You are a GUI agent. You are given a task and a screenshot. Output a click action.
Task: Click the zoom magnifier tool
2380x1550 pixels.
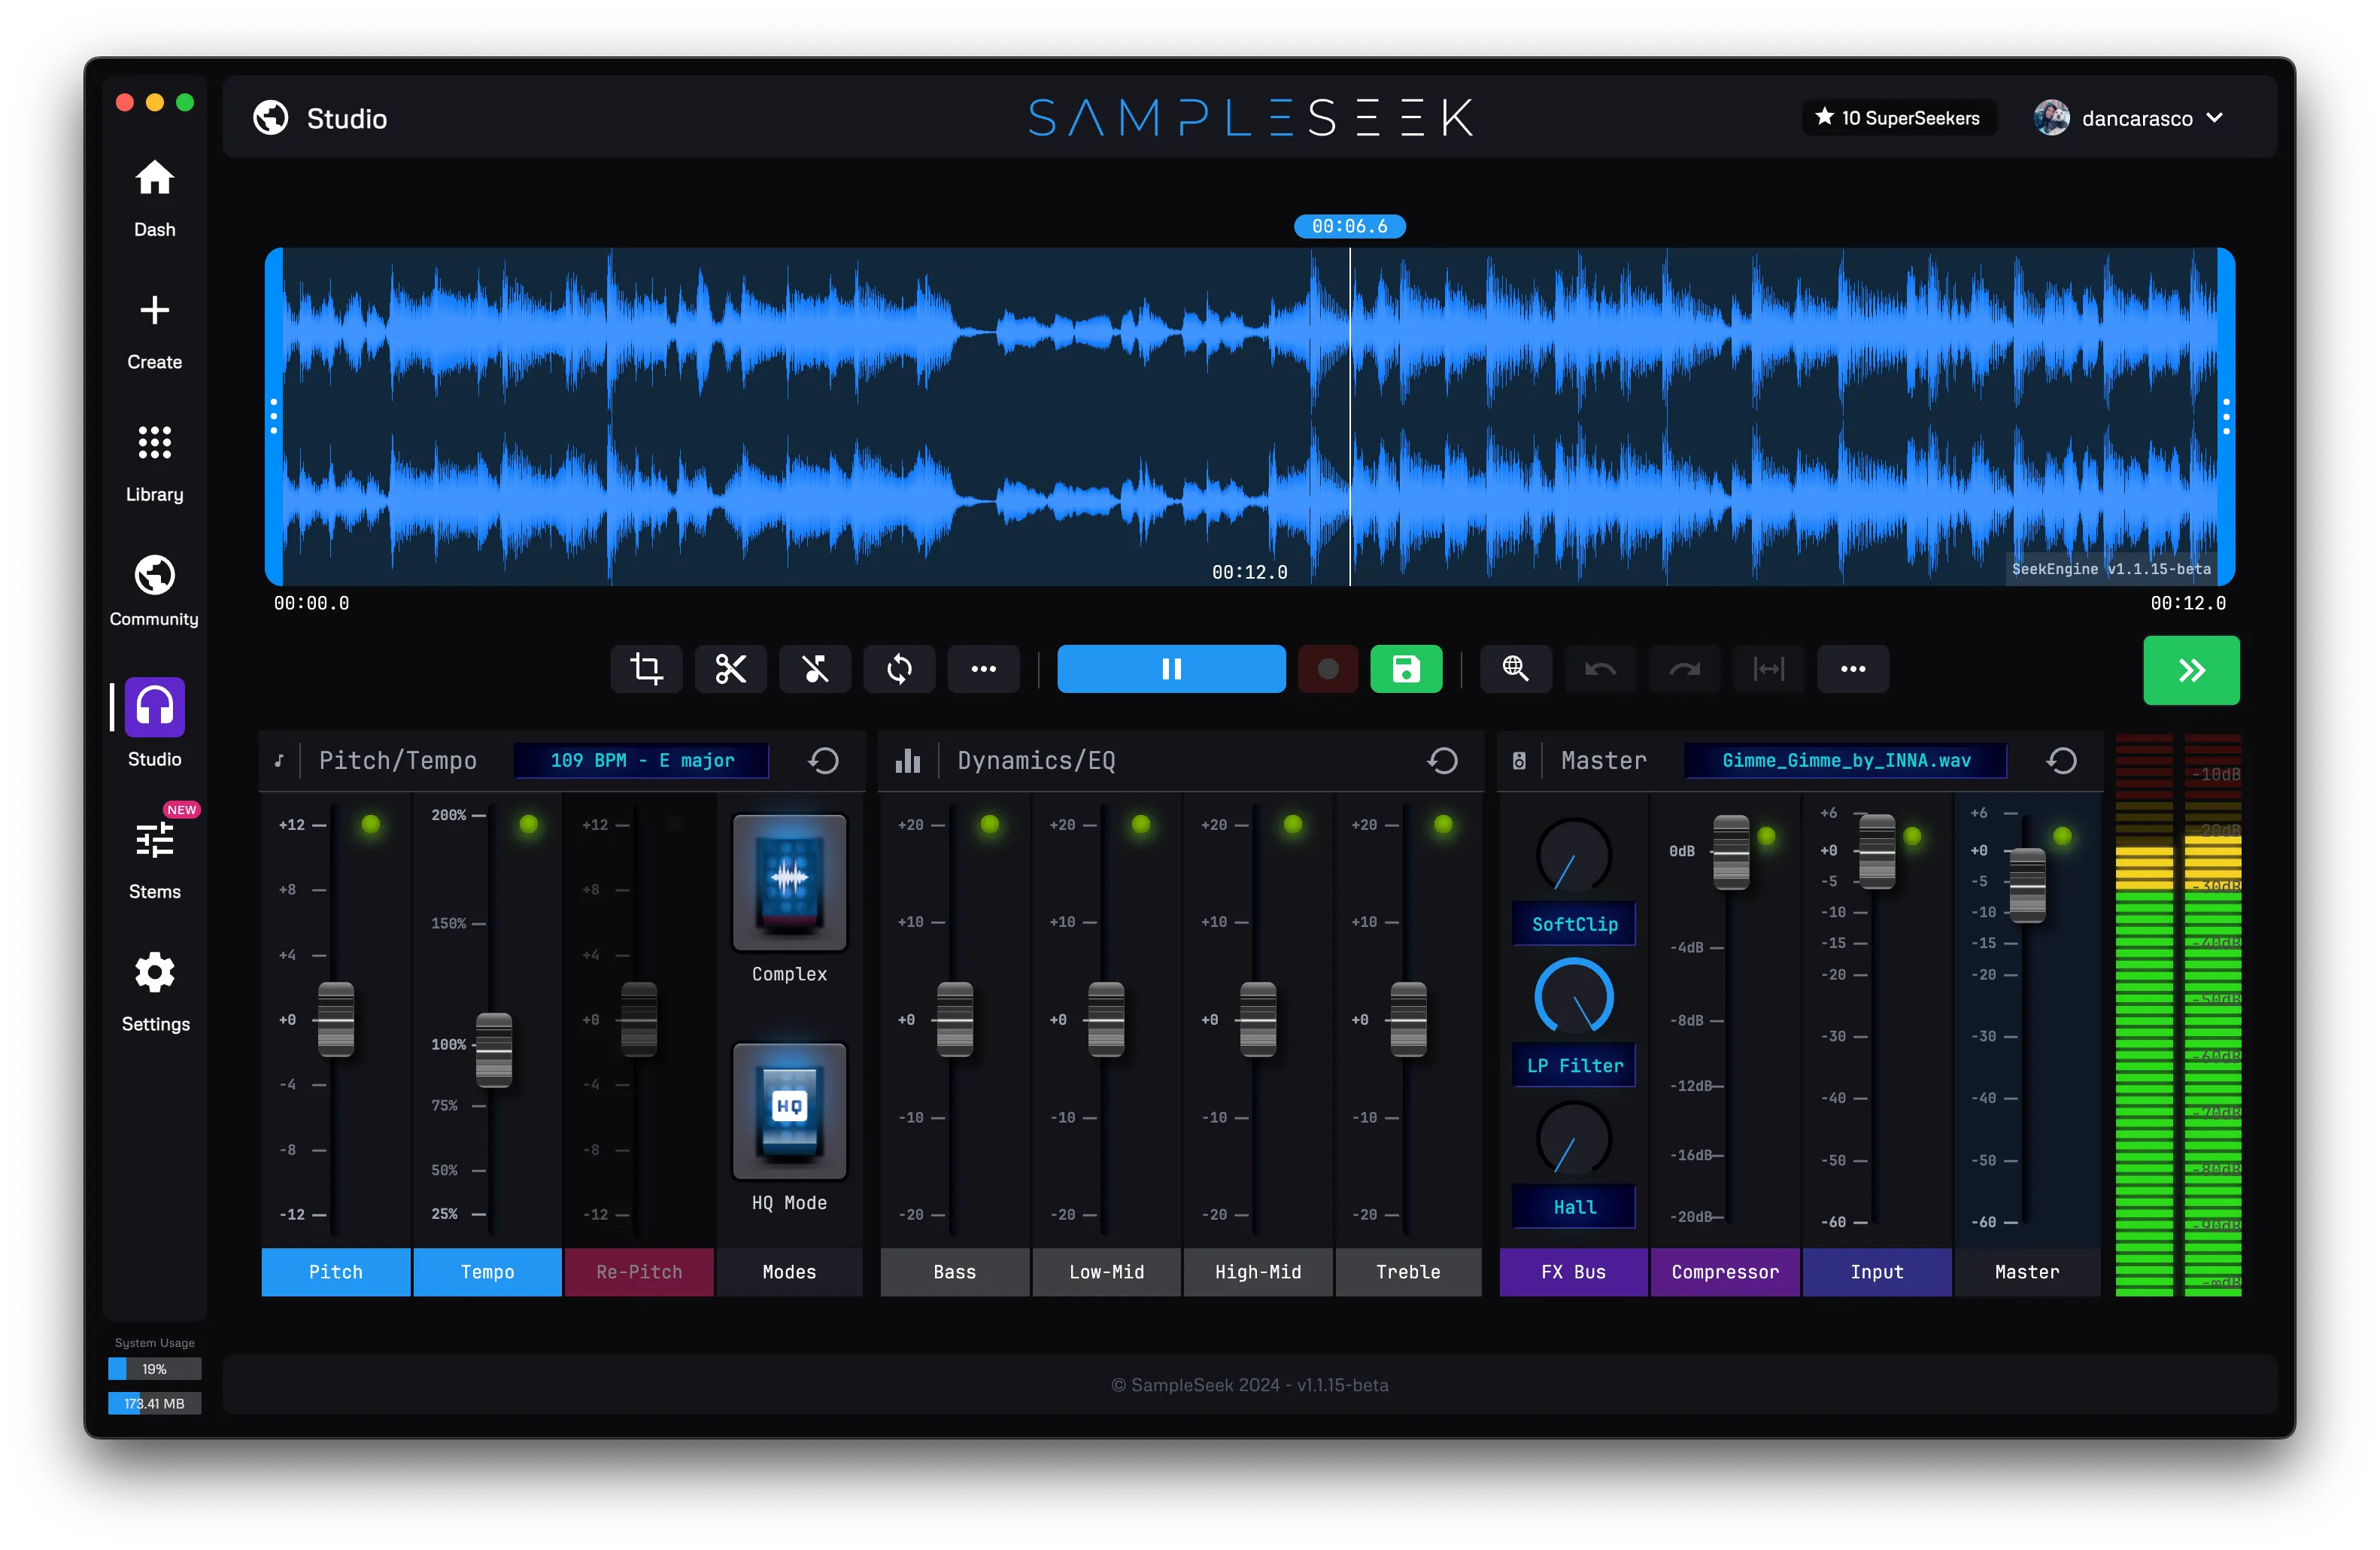pos(1516,669)
